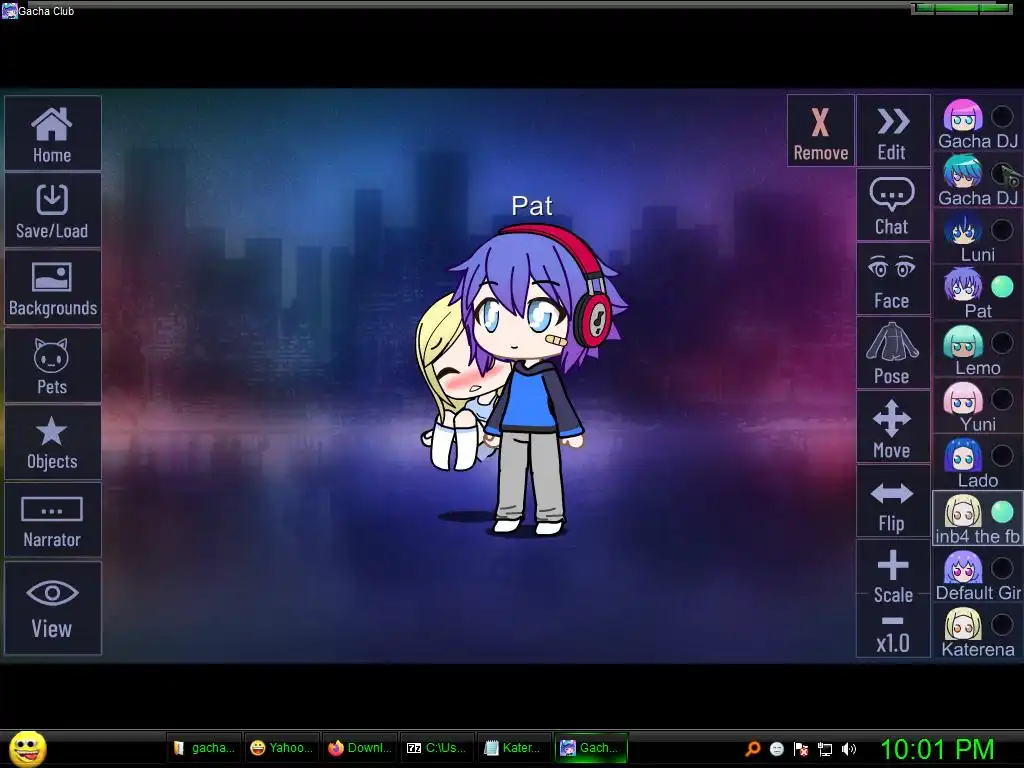Switch to the C:\Us... 7-Zip taskbar item
This screenshot has width=1024, height=768.
tap(438, 748)
